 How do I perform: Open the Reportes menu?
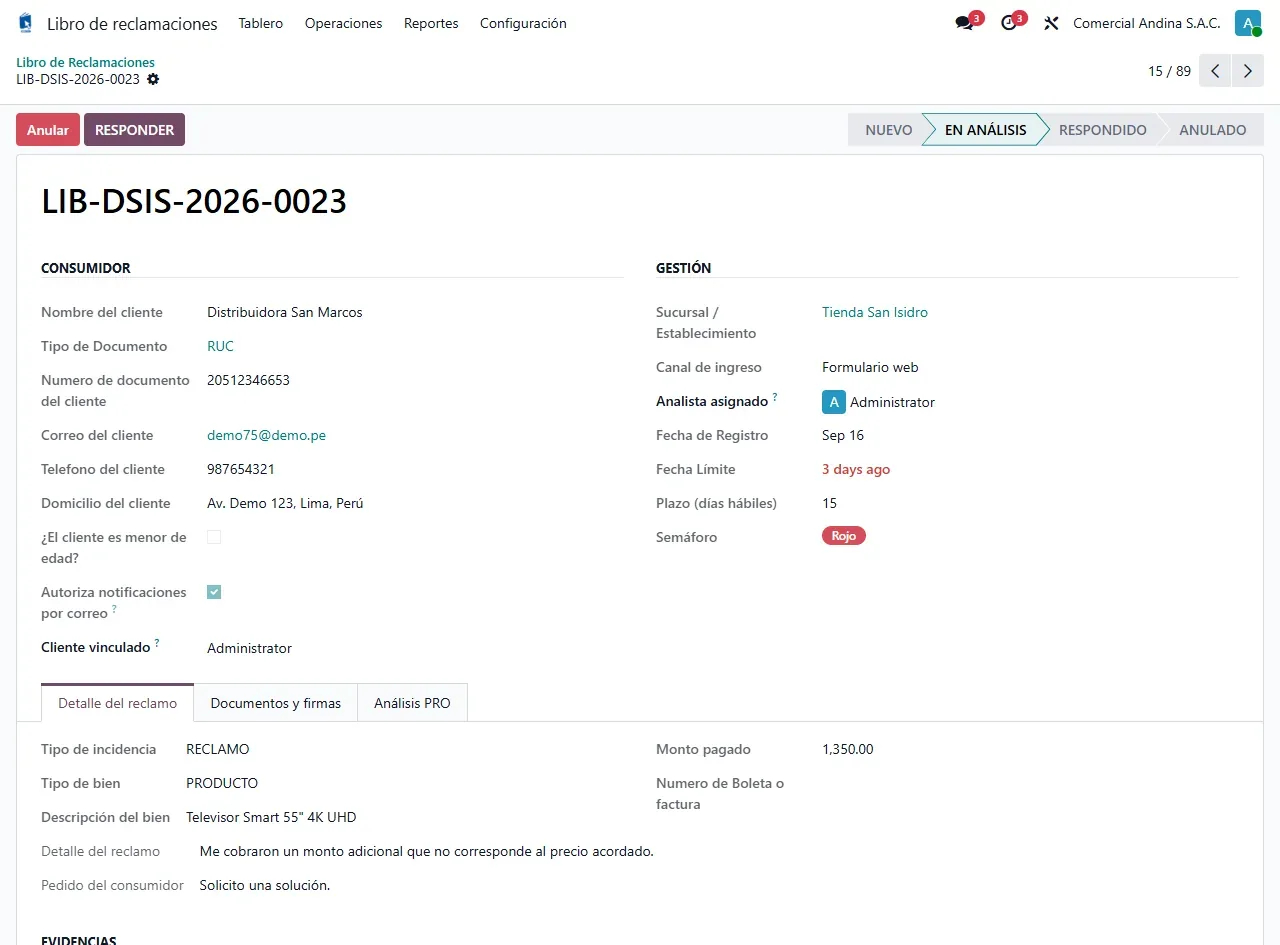(431, 23)
